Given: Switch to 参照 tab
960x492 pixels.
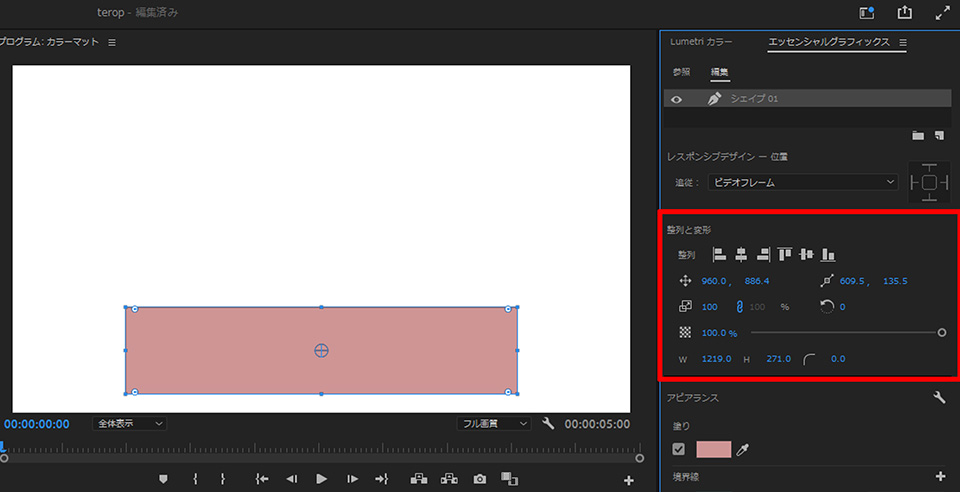Looking at the screenshot, I should point(681,72).
